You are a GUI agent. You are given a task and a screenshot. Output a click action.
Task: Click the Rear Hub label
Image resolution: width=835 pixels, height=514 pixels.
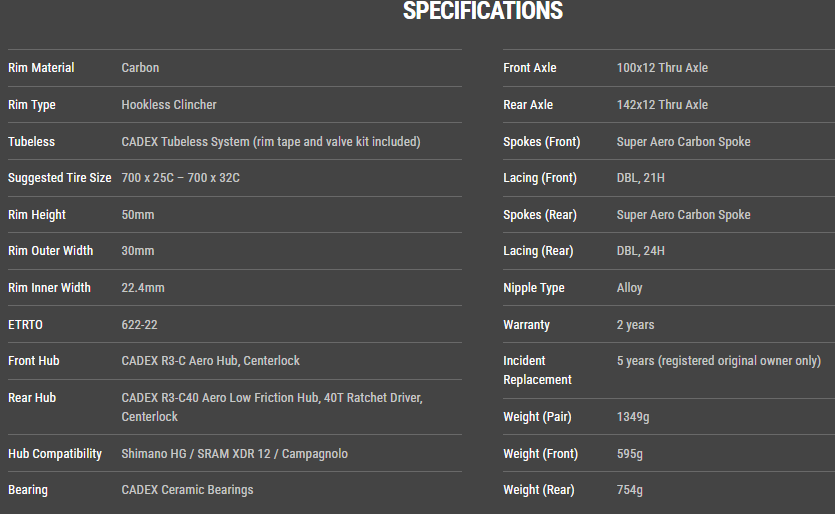pyautogui.click(x=32, y=398)
